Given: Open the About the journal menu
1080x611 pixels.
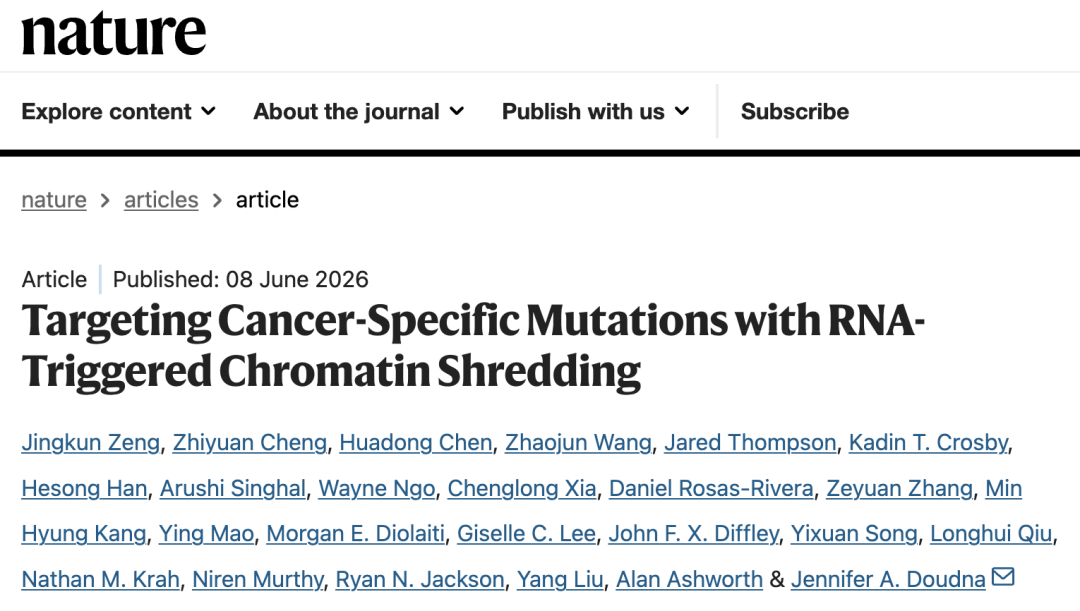Looking at the screenshot, I should [359, 112].
